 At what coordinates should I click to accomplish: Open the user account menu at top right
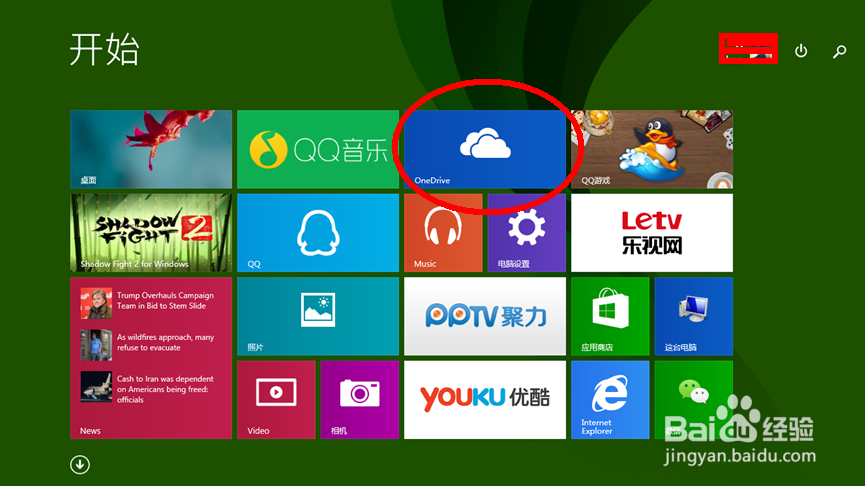[x=748, y=49]
